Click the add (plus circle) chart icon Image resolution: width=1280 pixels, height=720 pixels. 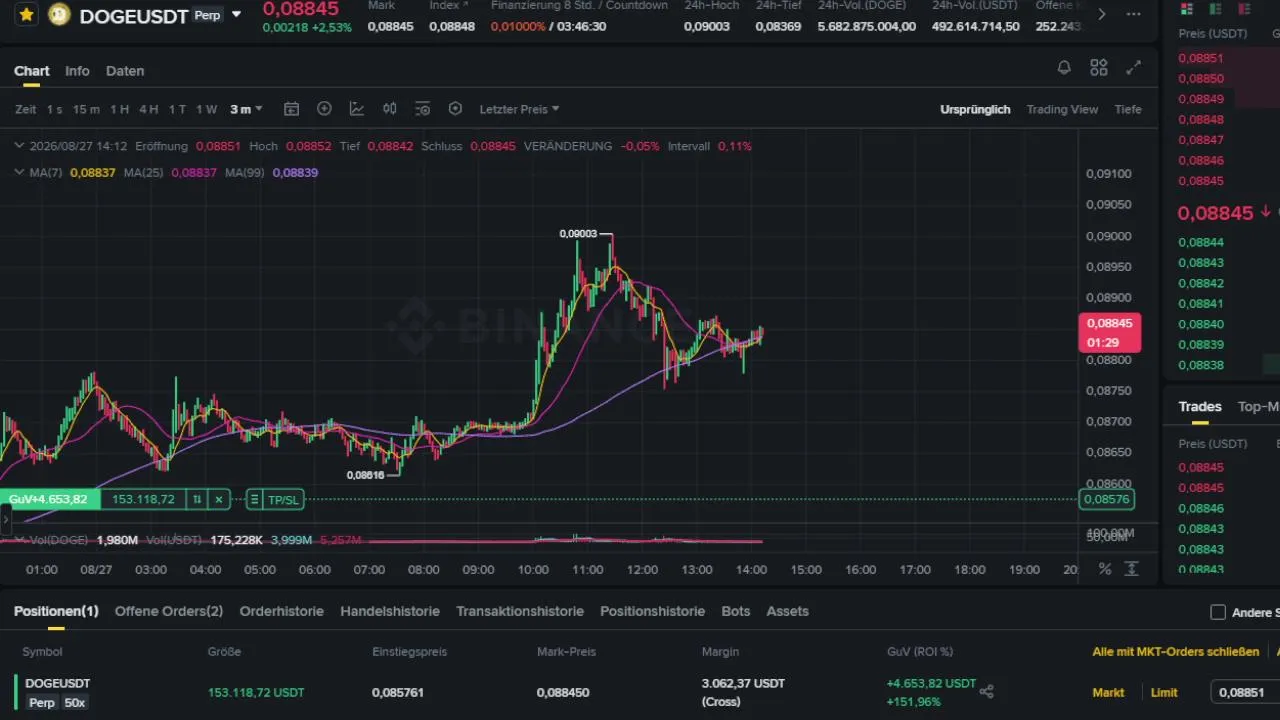pyautogui.click(x=324, y=109)
